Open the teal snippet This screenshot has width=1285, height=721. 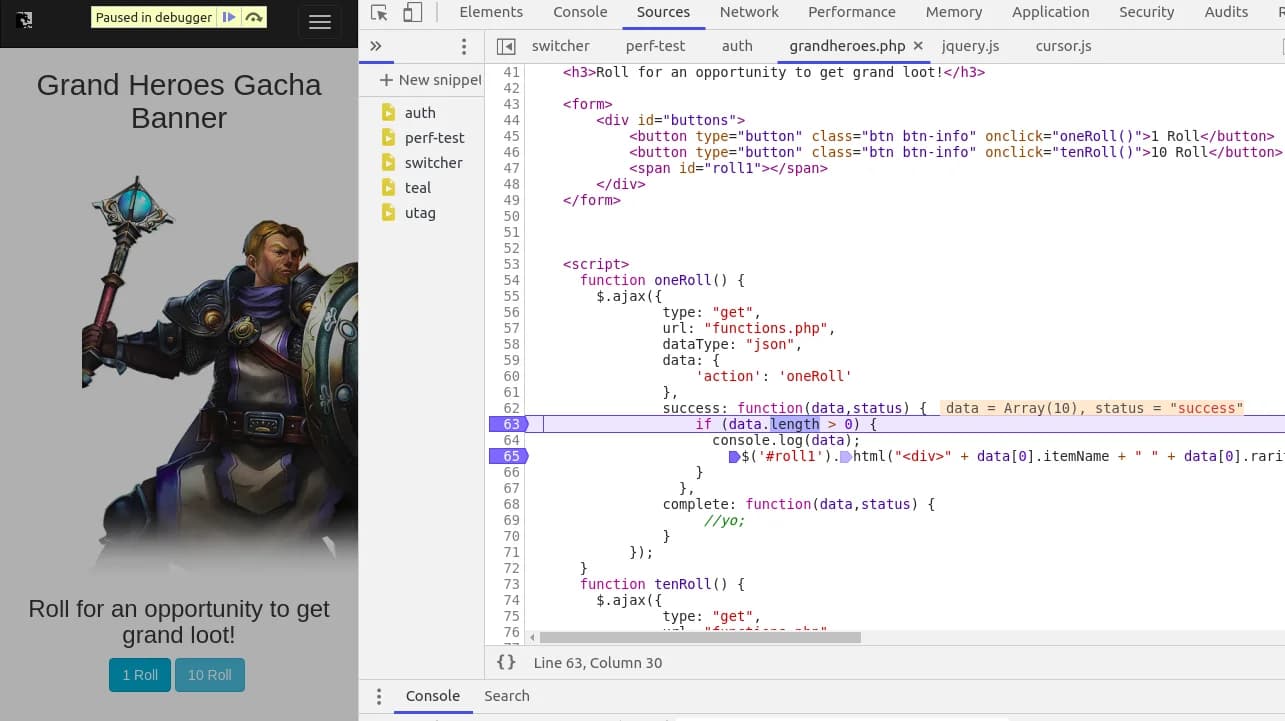(417, 187)
